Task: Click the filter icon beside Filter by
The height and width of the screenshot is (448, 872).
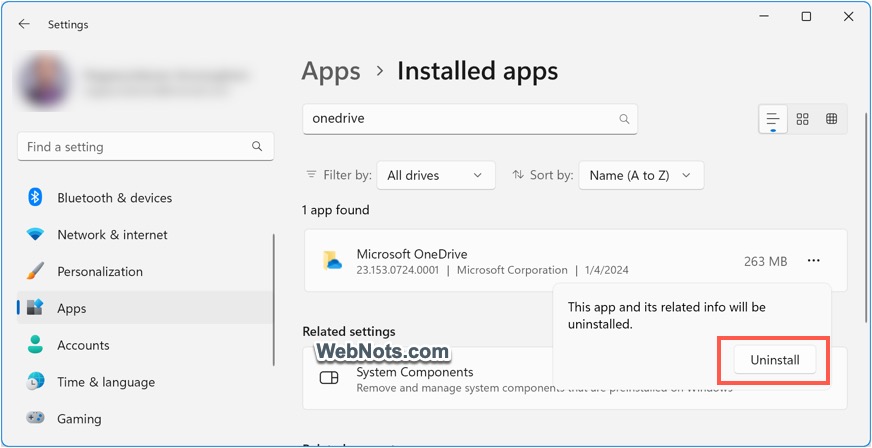Action: click(311, 175)
